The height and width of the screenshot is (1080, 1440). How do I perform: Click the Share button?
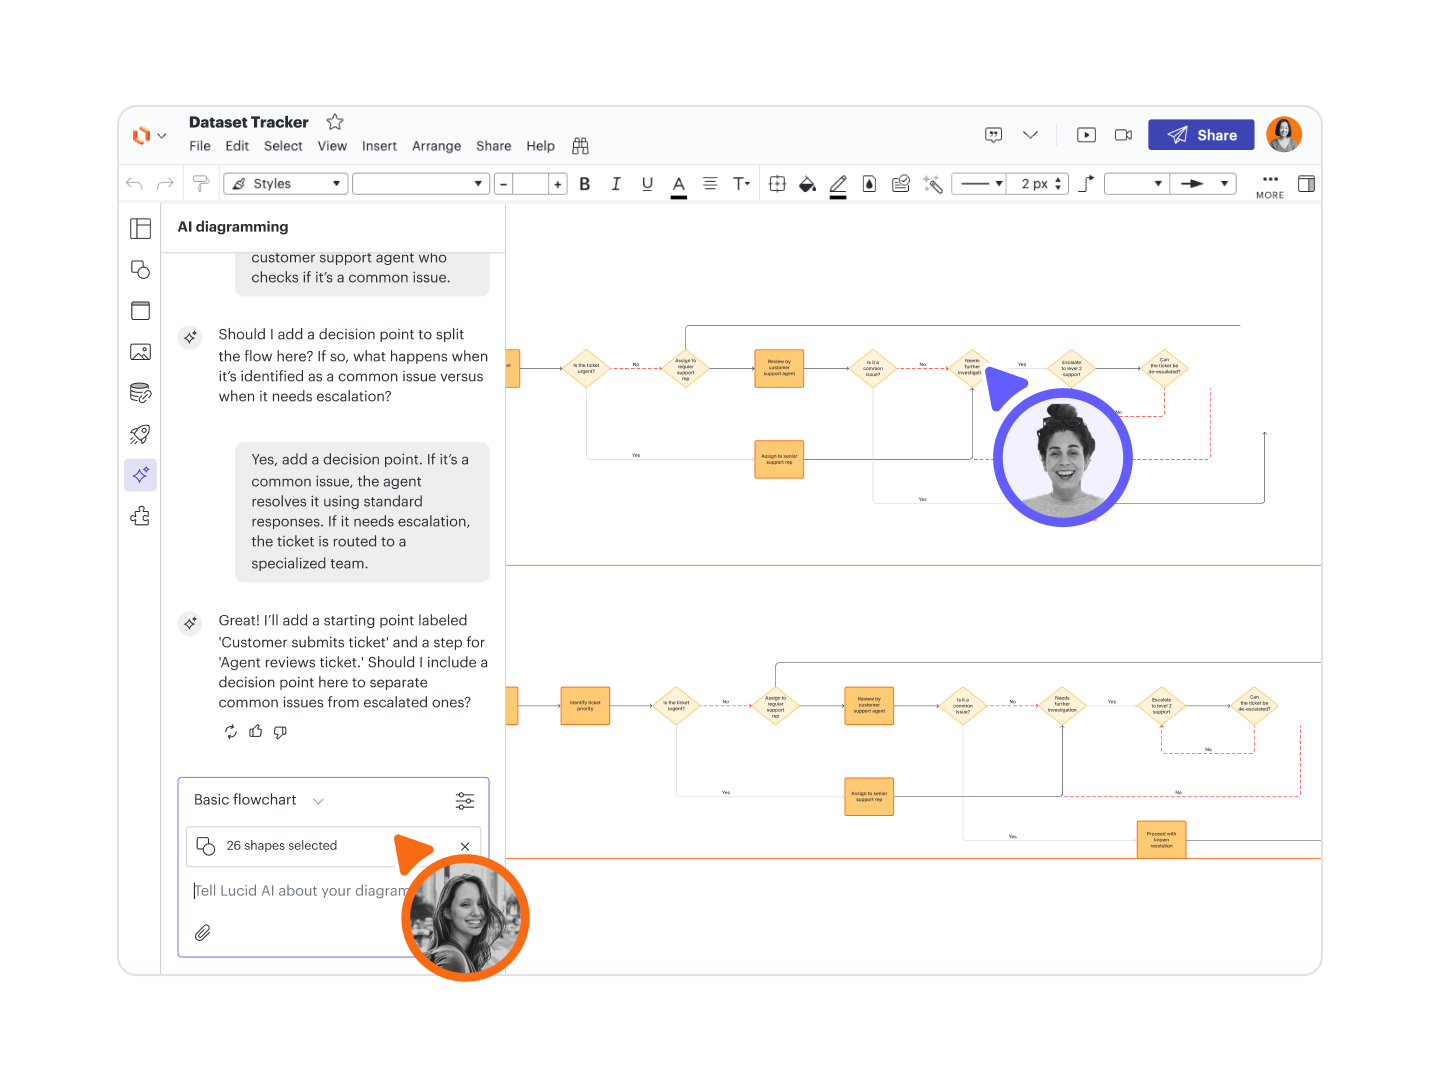coord(1201,135)
